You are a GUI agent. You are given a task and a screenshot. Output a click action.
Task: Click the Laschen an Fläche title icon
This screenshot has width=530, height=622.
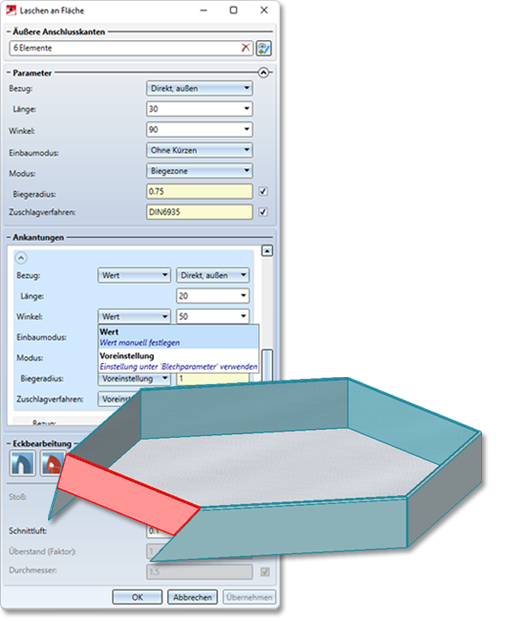tap(11, 10)
